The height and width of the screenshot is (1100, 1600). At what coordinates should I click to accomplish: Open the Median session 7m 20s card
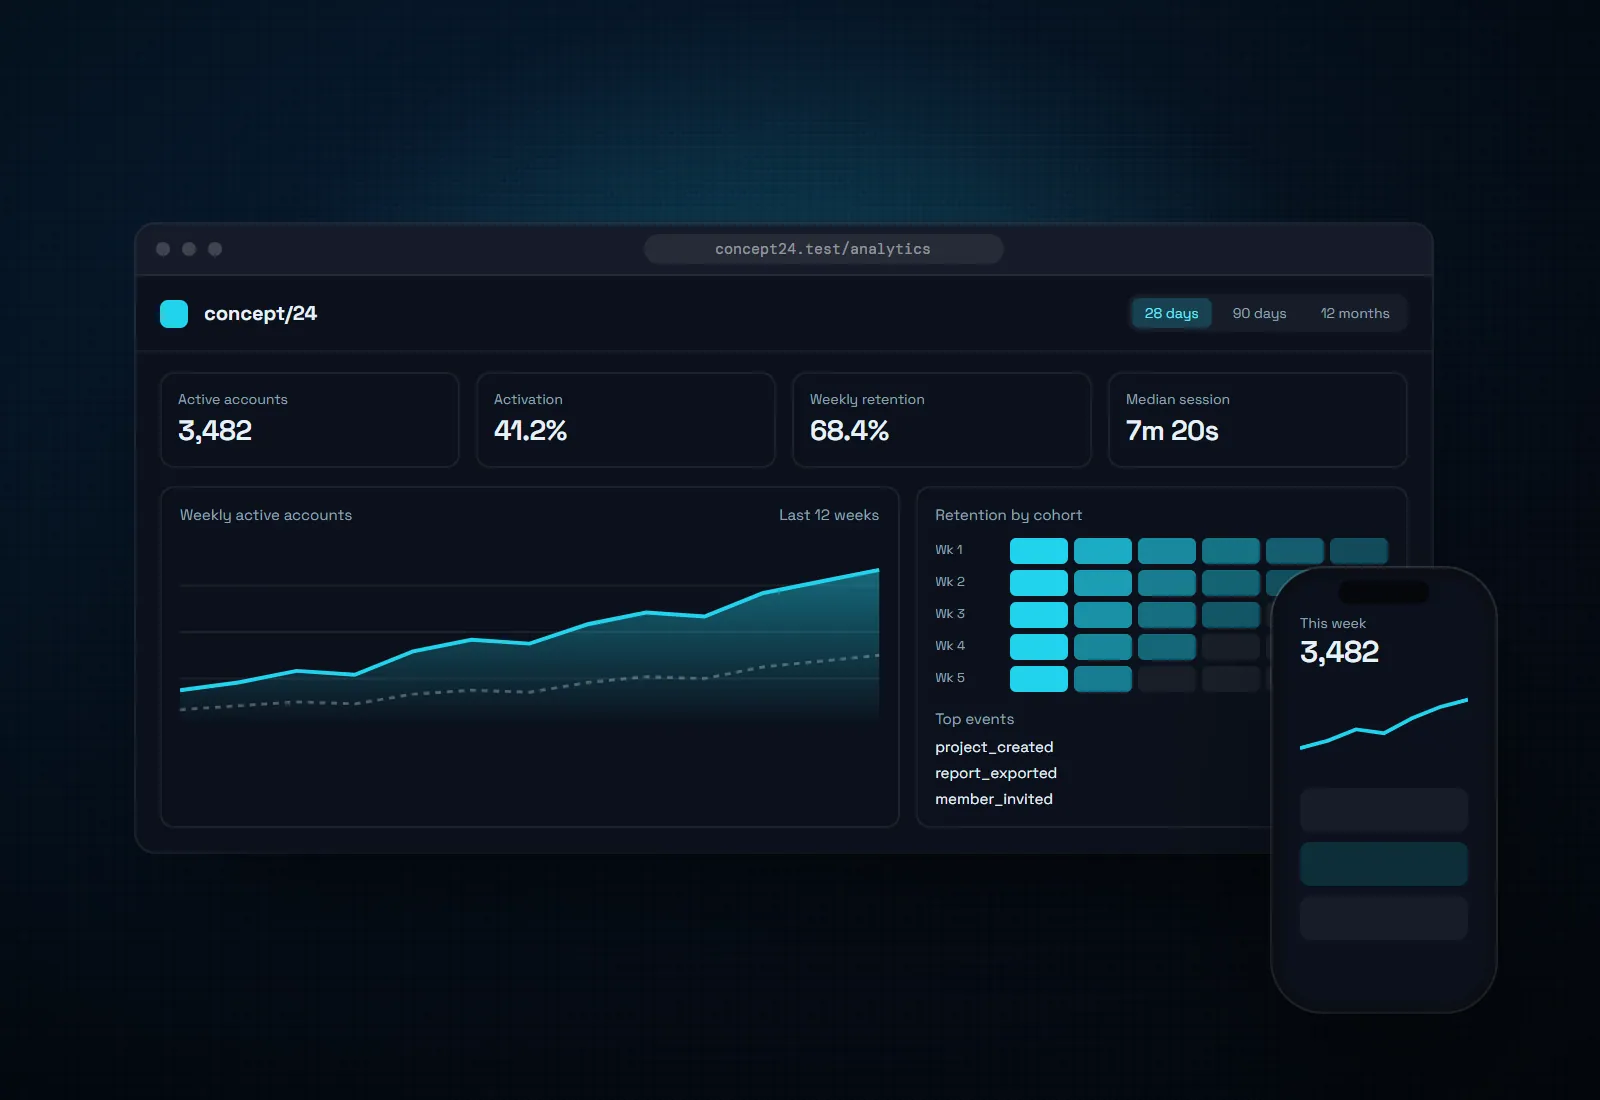1258,420
